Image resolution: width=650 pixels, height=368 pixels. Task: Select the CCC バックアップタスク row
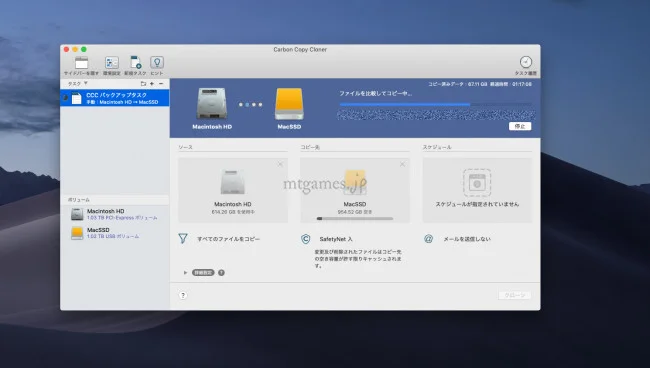point(115,98)
